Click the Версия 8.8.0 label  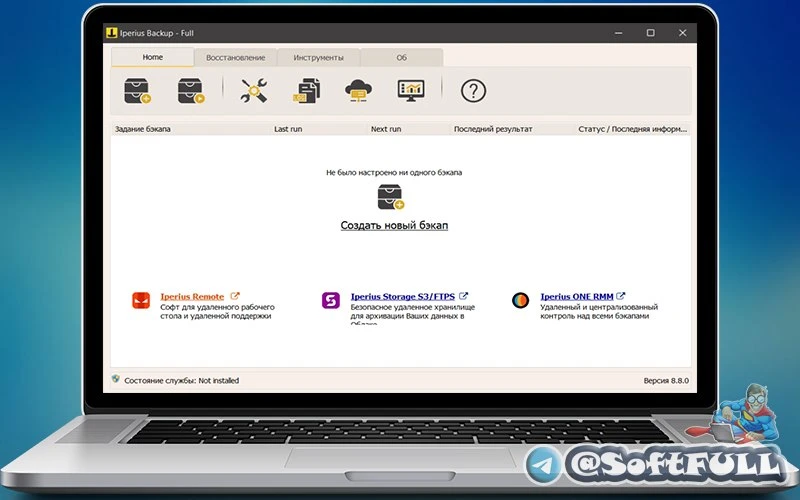coord(666,381)
